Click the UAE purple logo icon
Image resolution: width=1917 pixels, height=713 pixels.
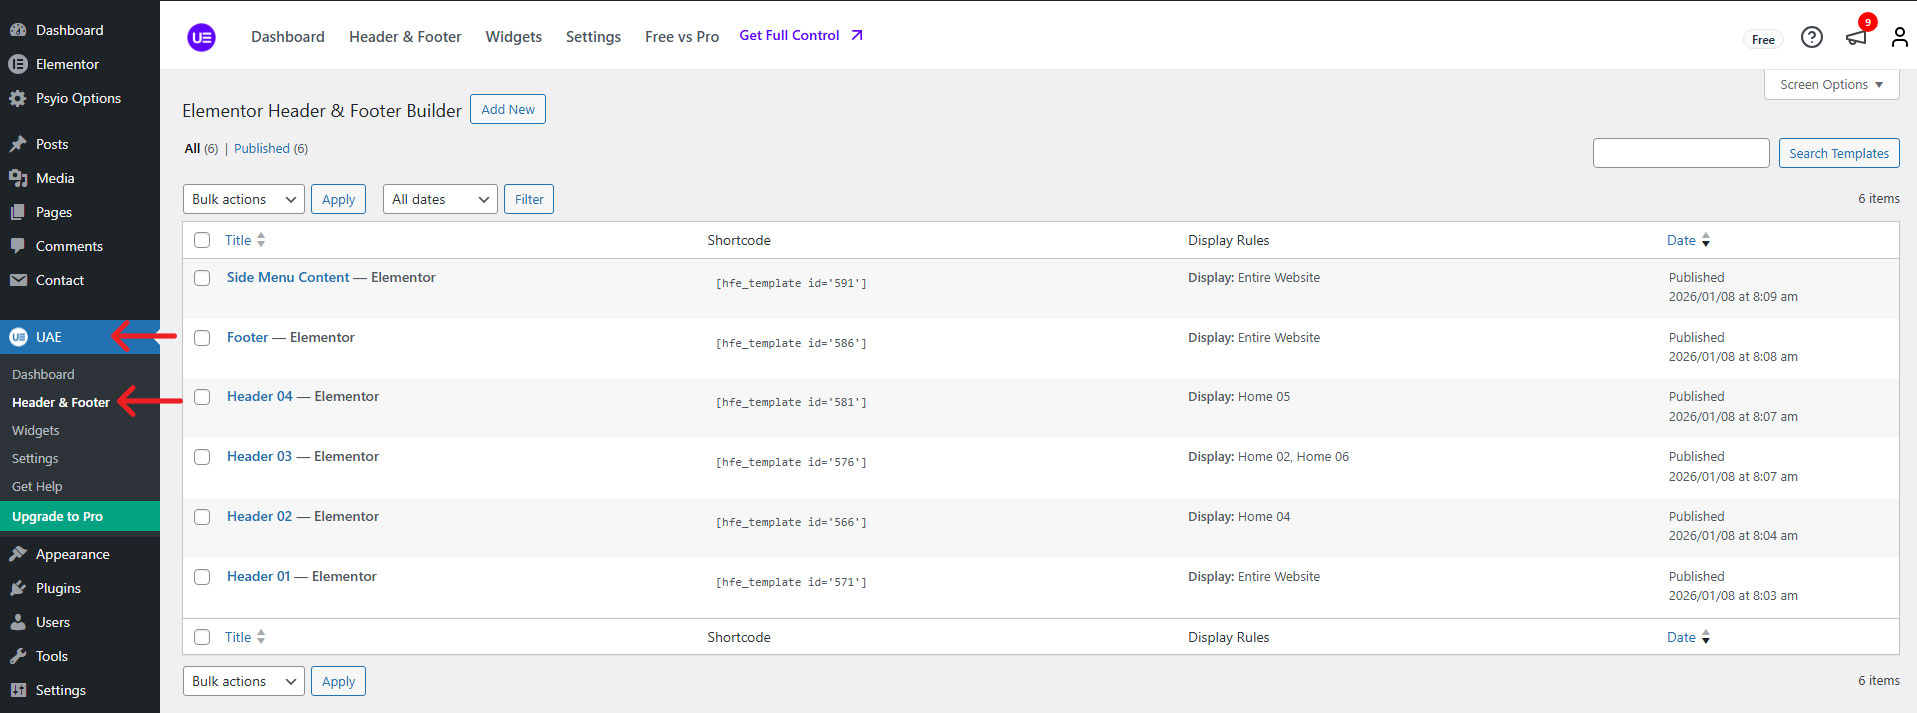coord(201,38)
